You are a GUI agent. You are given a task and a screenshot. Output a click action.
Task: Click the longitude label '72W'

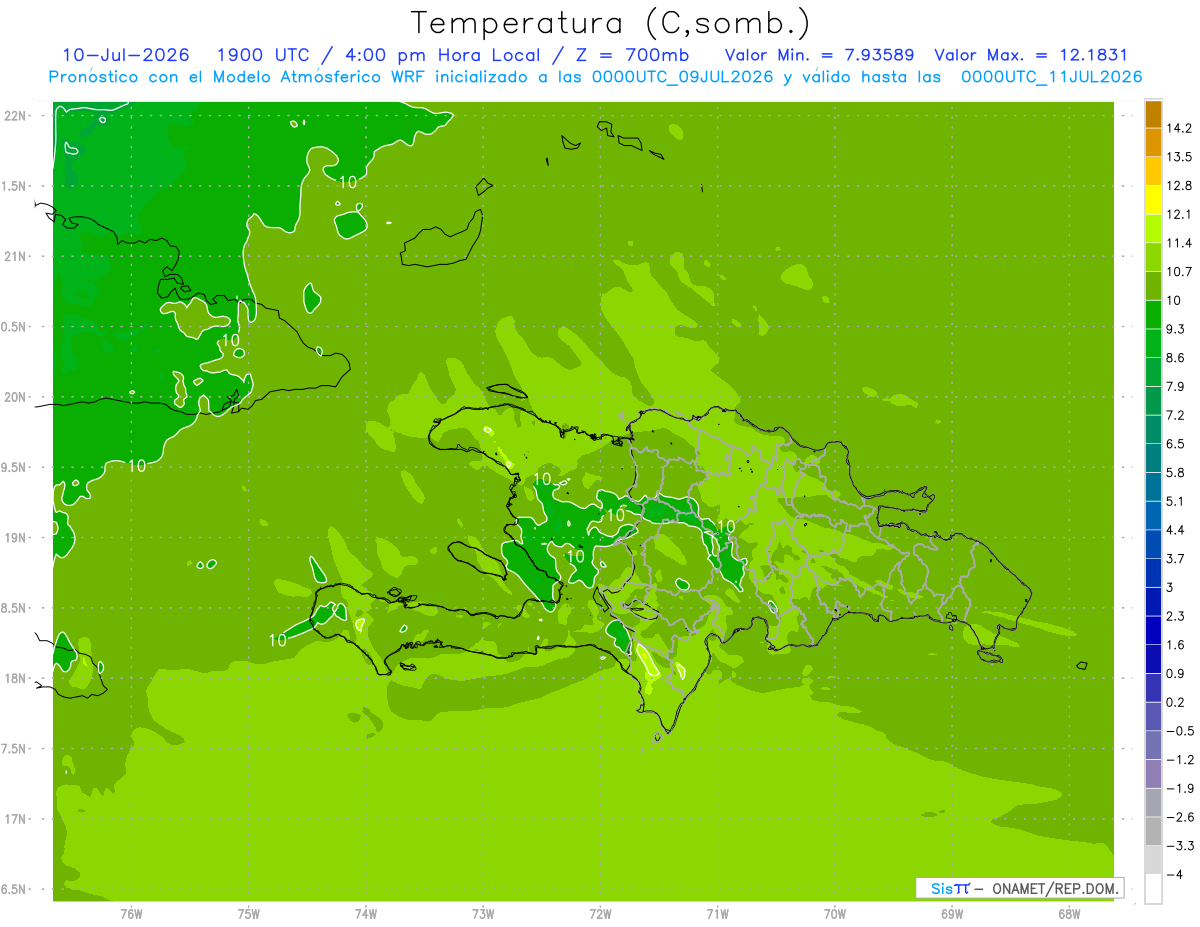(x=600, y=913)
